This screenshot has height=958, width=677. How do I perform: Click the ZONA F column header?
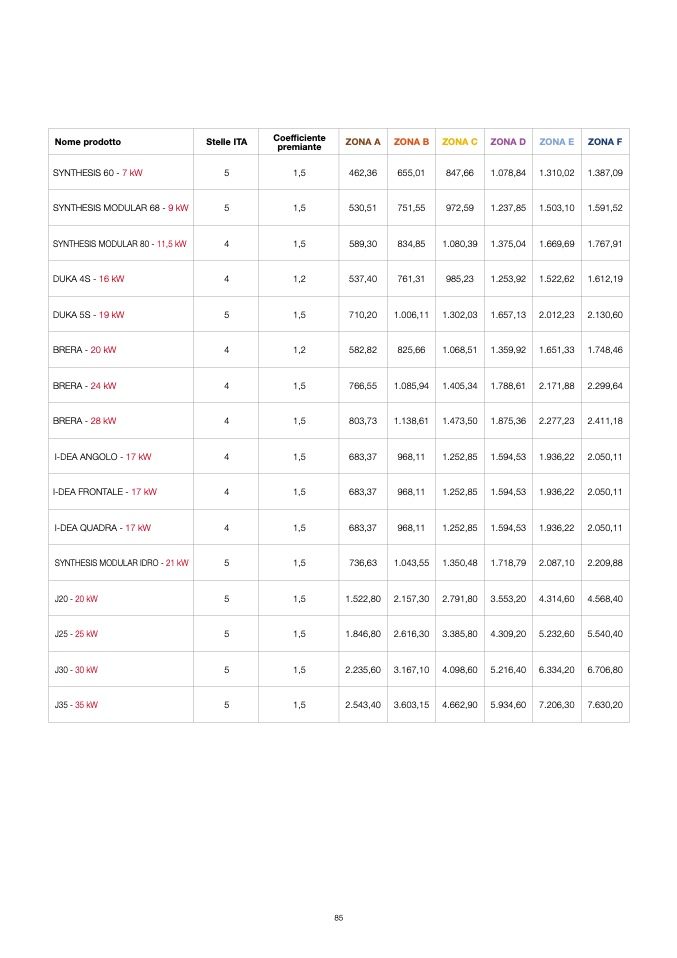pyautogui.click(x=605, y=142)
